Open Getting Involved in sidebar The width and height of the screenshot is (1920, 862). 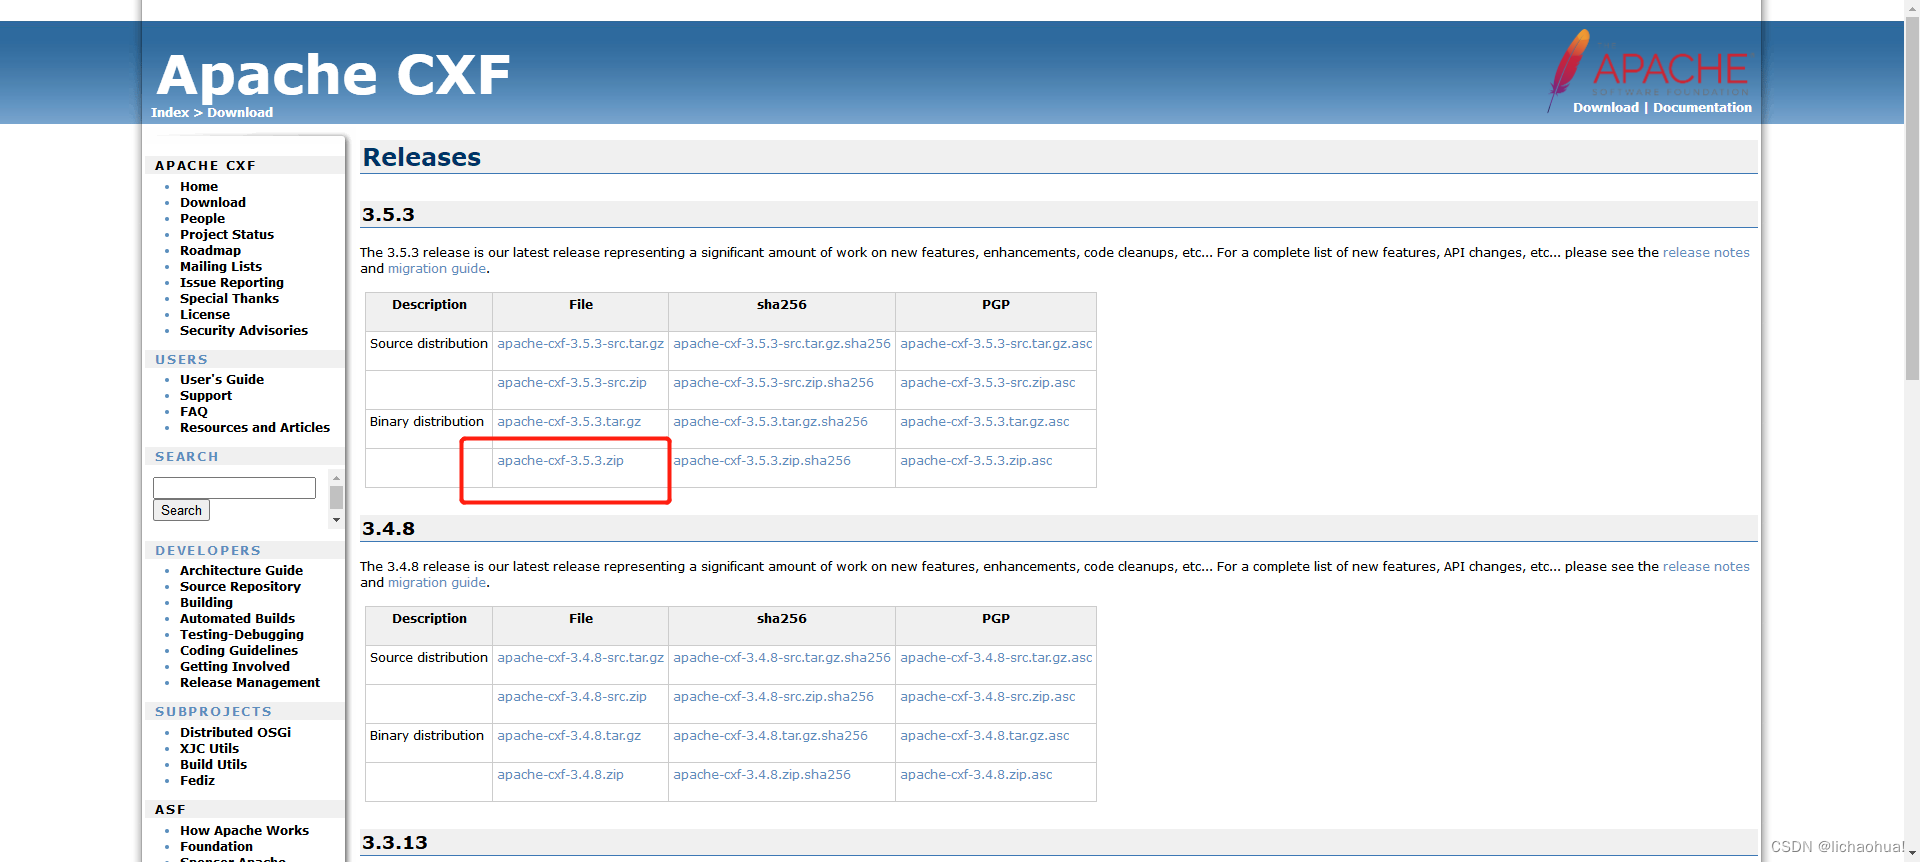(235, 667)
